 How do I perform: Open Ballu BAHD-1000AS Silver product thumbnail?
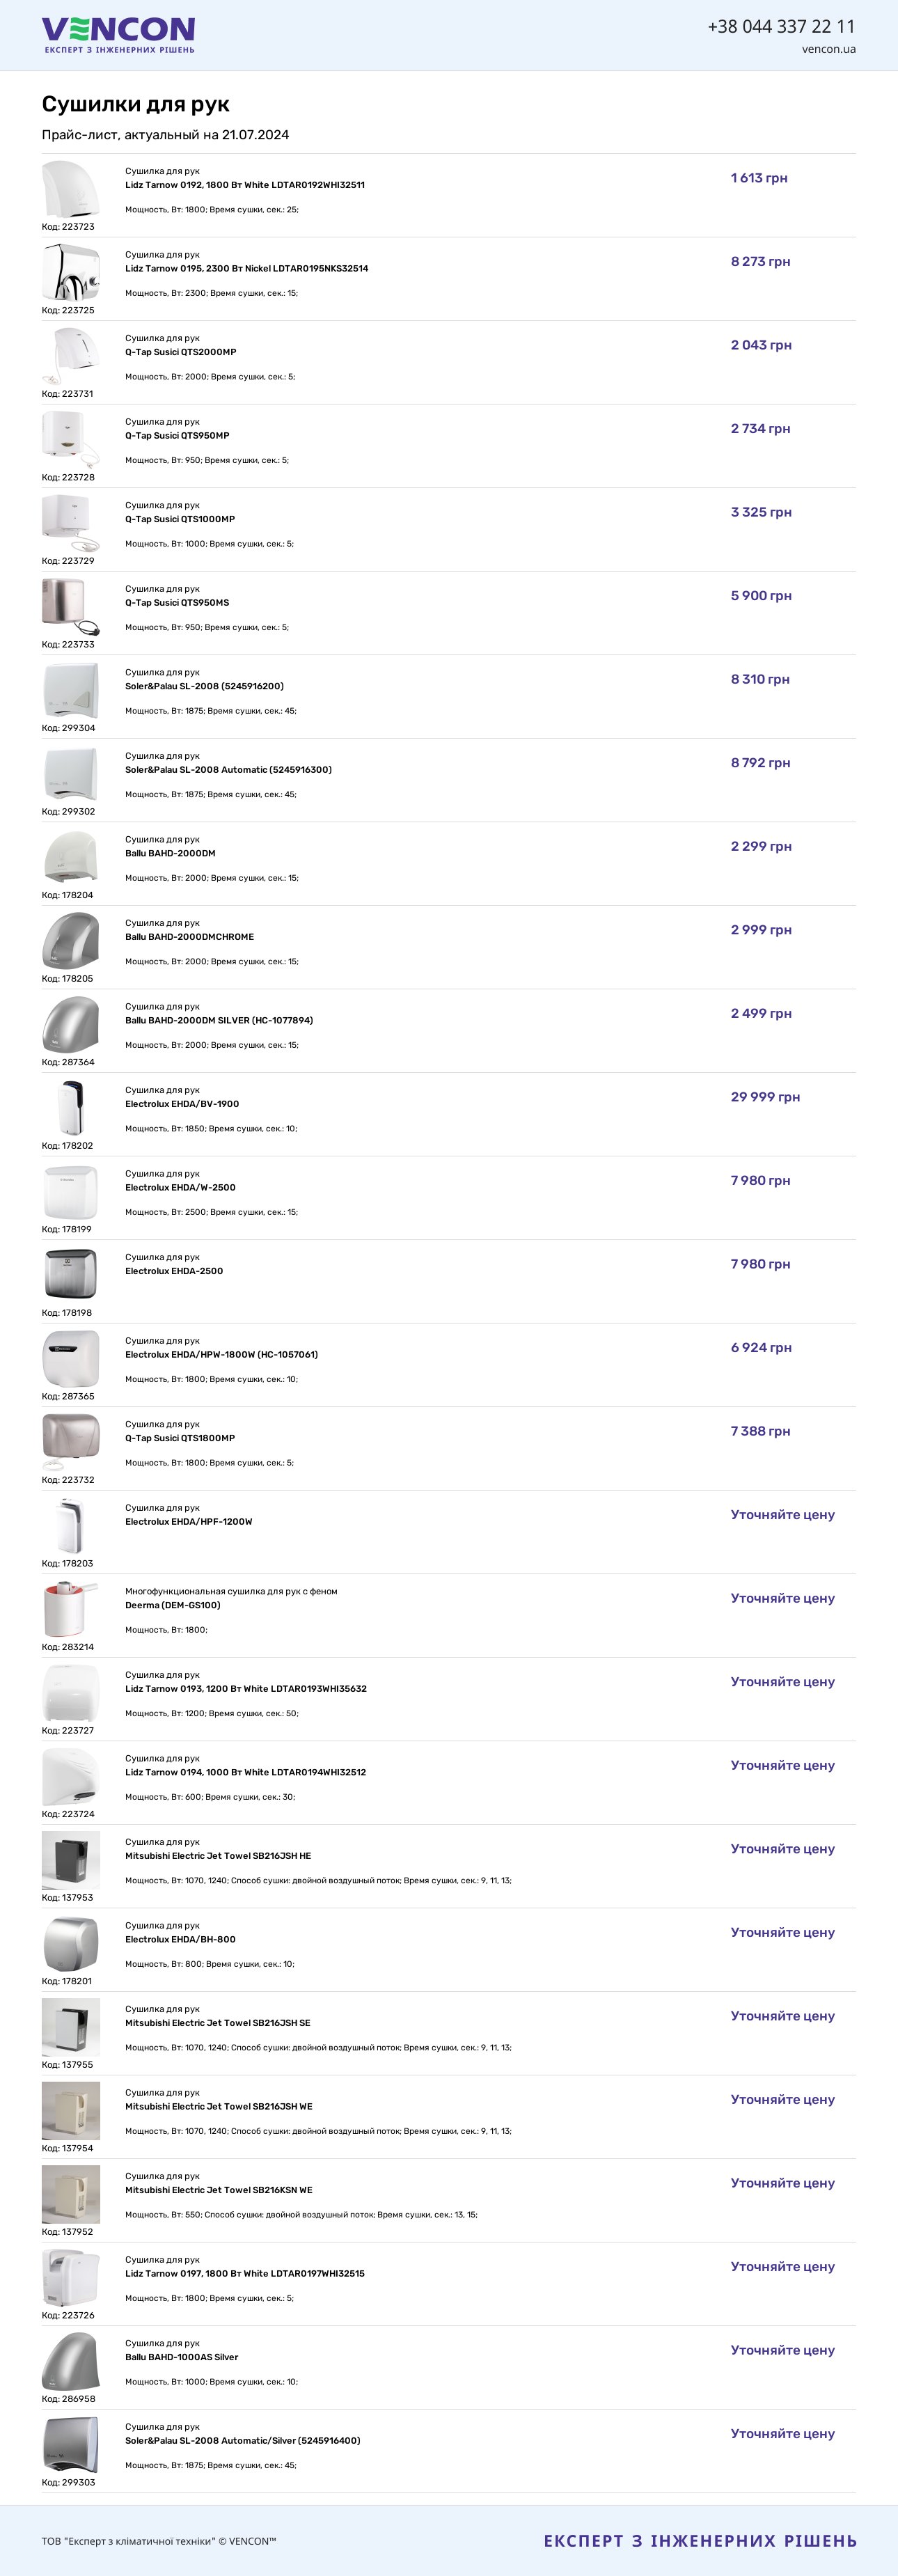[x=71, y=2361]
